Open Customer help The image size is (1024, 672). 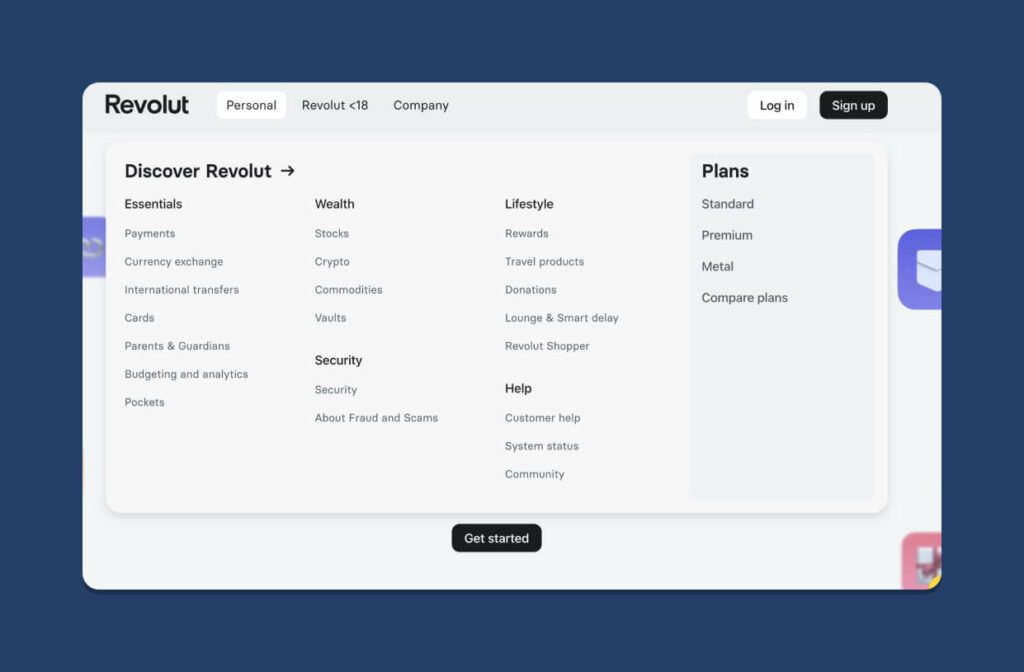[x=542, y=418]
